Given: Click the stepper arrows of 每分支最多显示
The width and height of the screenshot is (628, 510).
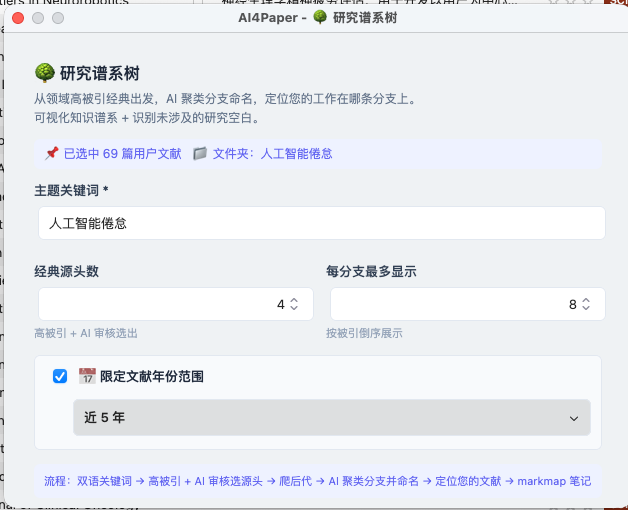Looking at the screenshot, I should click(586, 304).
